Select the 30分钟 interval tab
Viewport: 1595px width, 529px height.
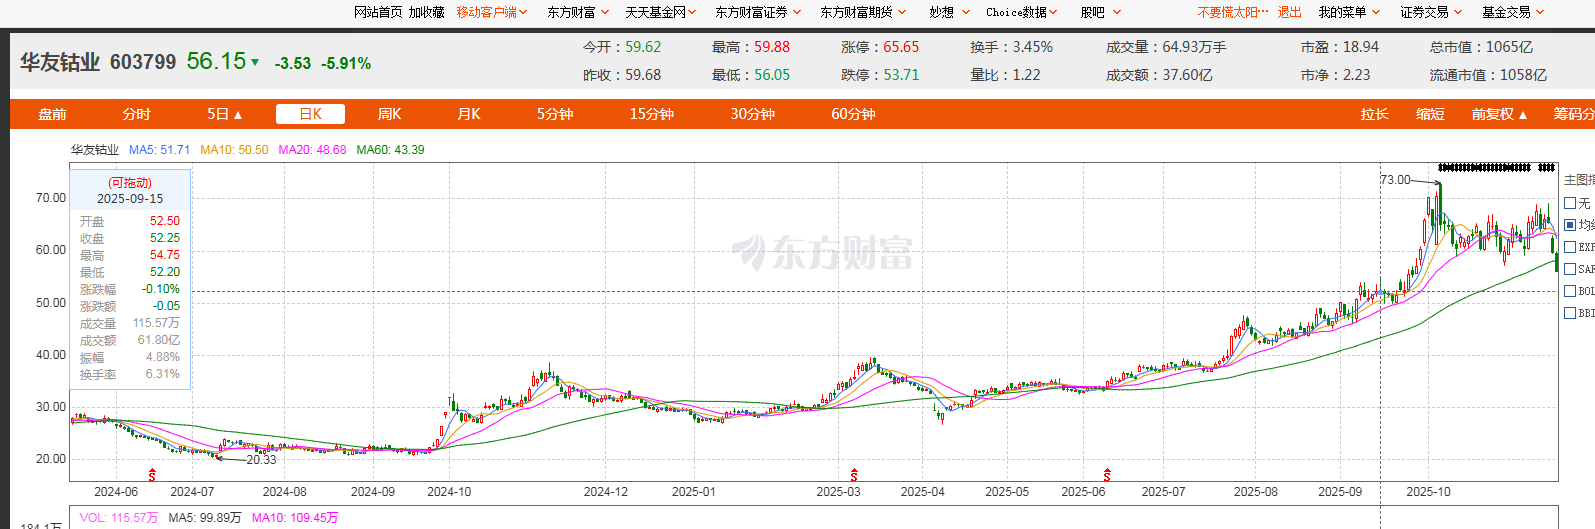point(752,114)
